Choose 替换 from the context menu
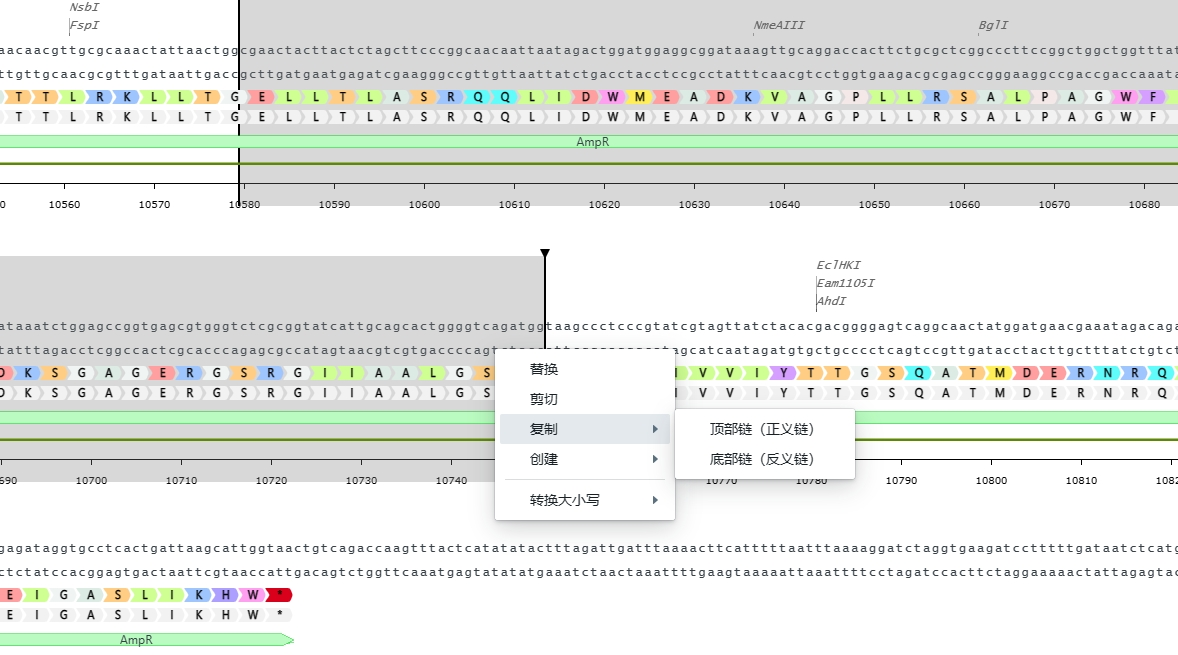The width and height of the screenshot is (1178, 655). pos(544,369)
